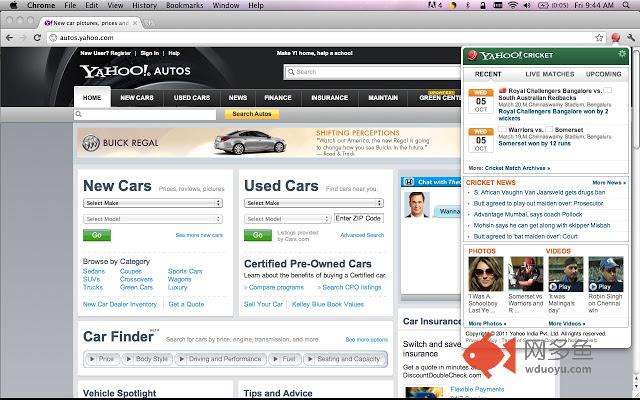
Task: Go back to previous page
Action: 9,38
